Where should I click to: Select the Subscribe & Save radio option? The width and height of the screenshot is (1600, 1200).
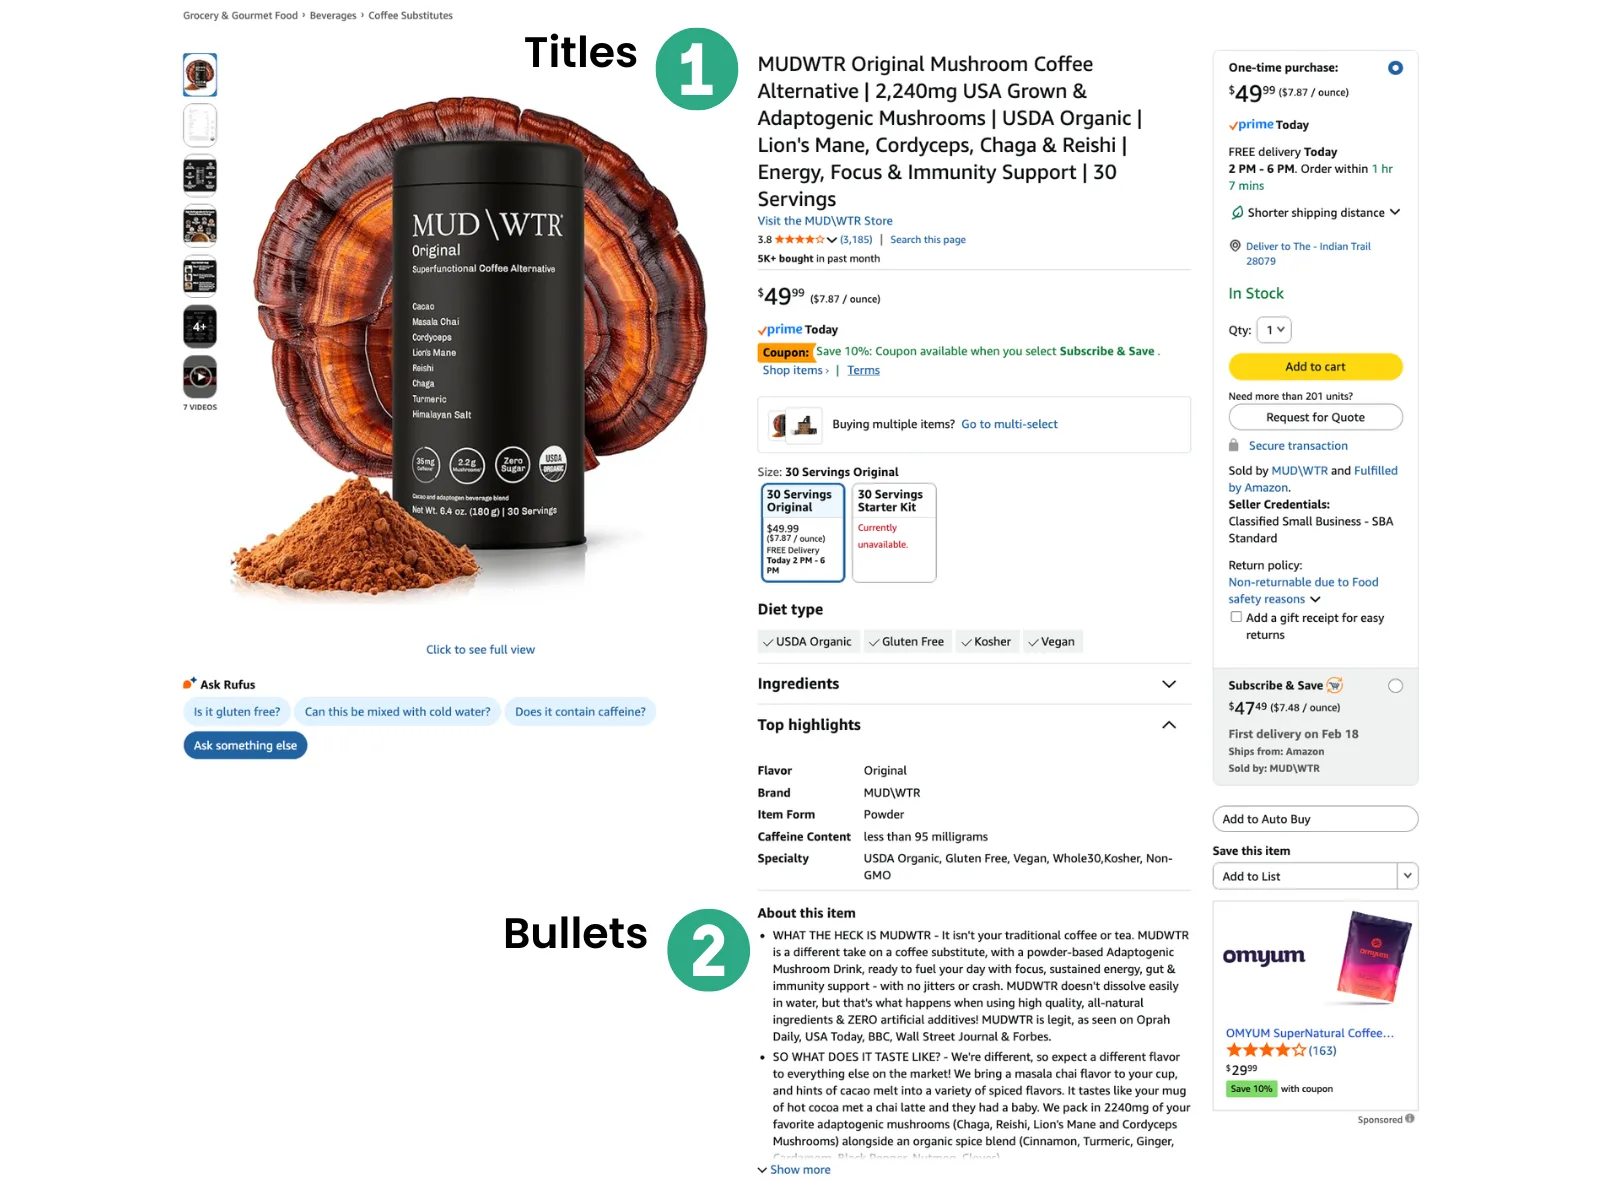[1395, 686]
